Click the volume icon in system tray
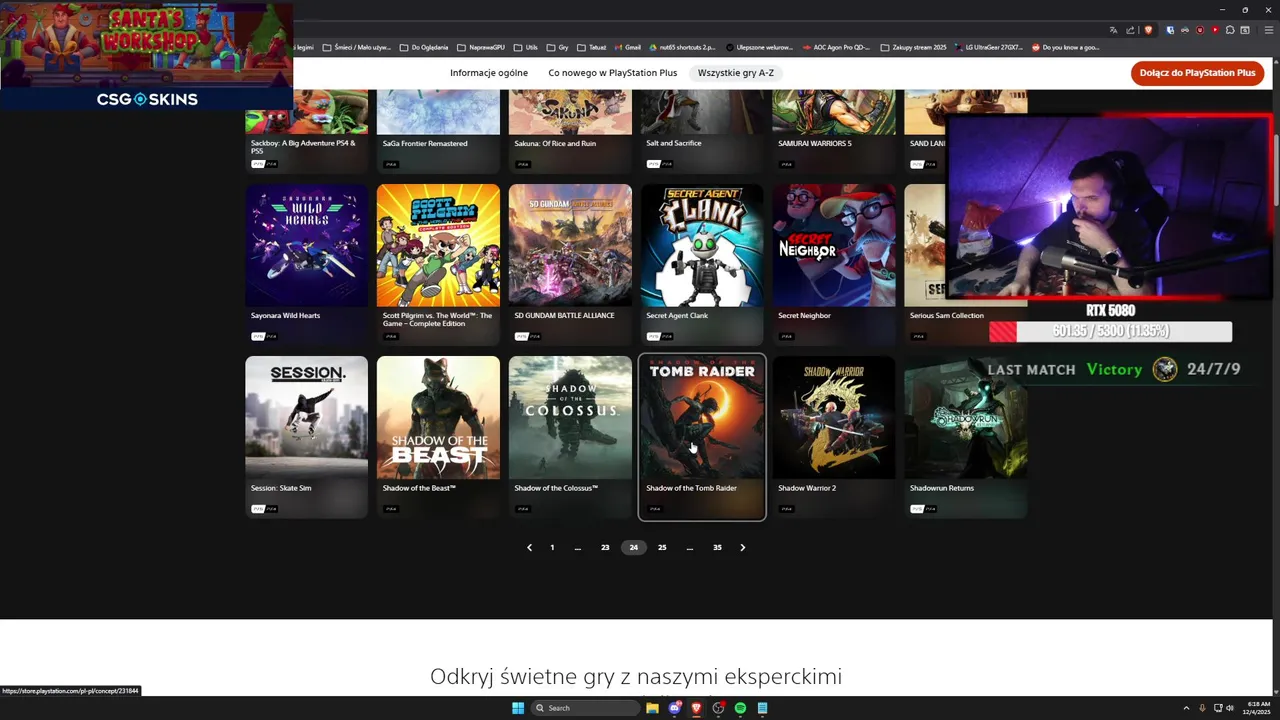The image size is (1280, 720). click(x=1230, y=708)
